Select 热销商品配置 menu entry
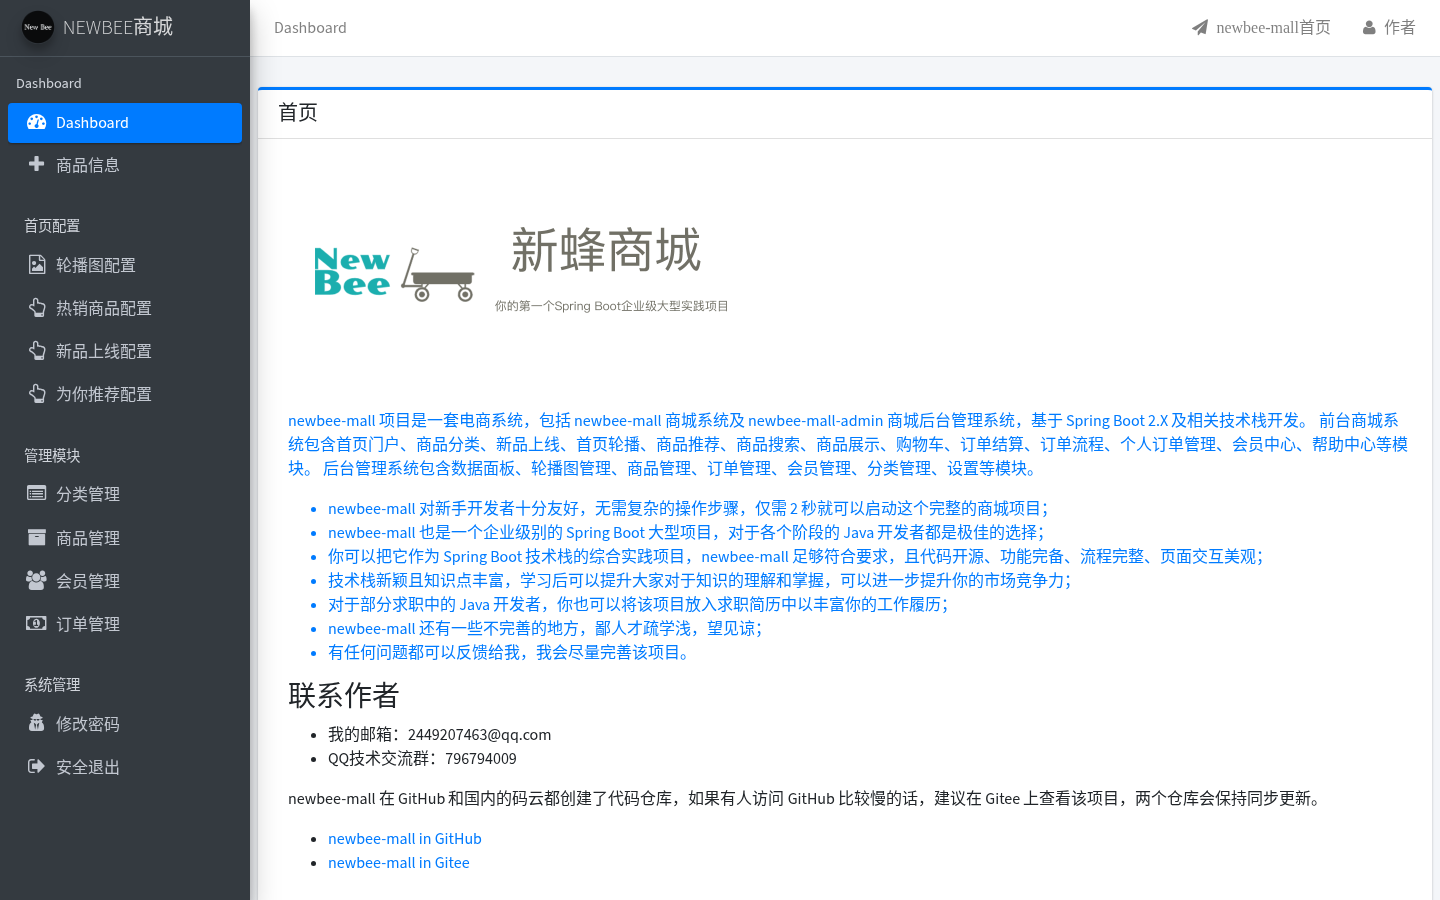Viewport: 1440px width, 900px height. [x=125, y=308]
